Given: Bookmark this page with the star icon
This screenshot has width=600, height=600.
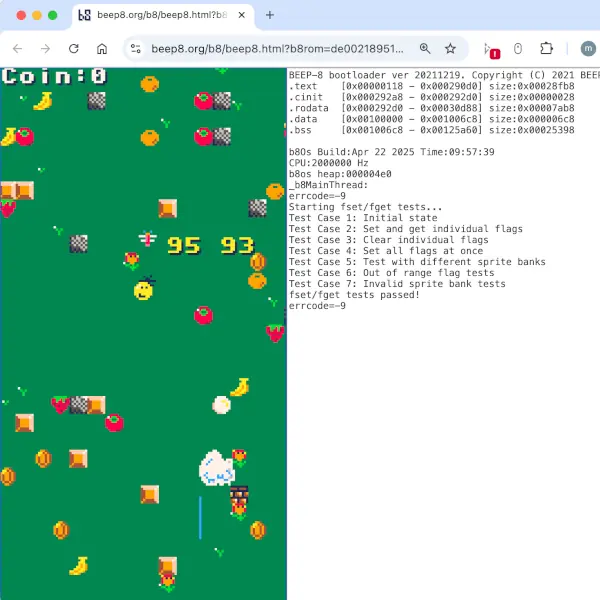Looking at the screenshot, I should click(451, 48).
